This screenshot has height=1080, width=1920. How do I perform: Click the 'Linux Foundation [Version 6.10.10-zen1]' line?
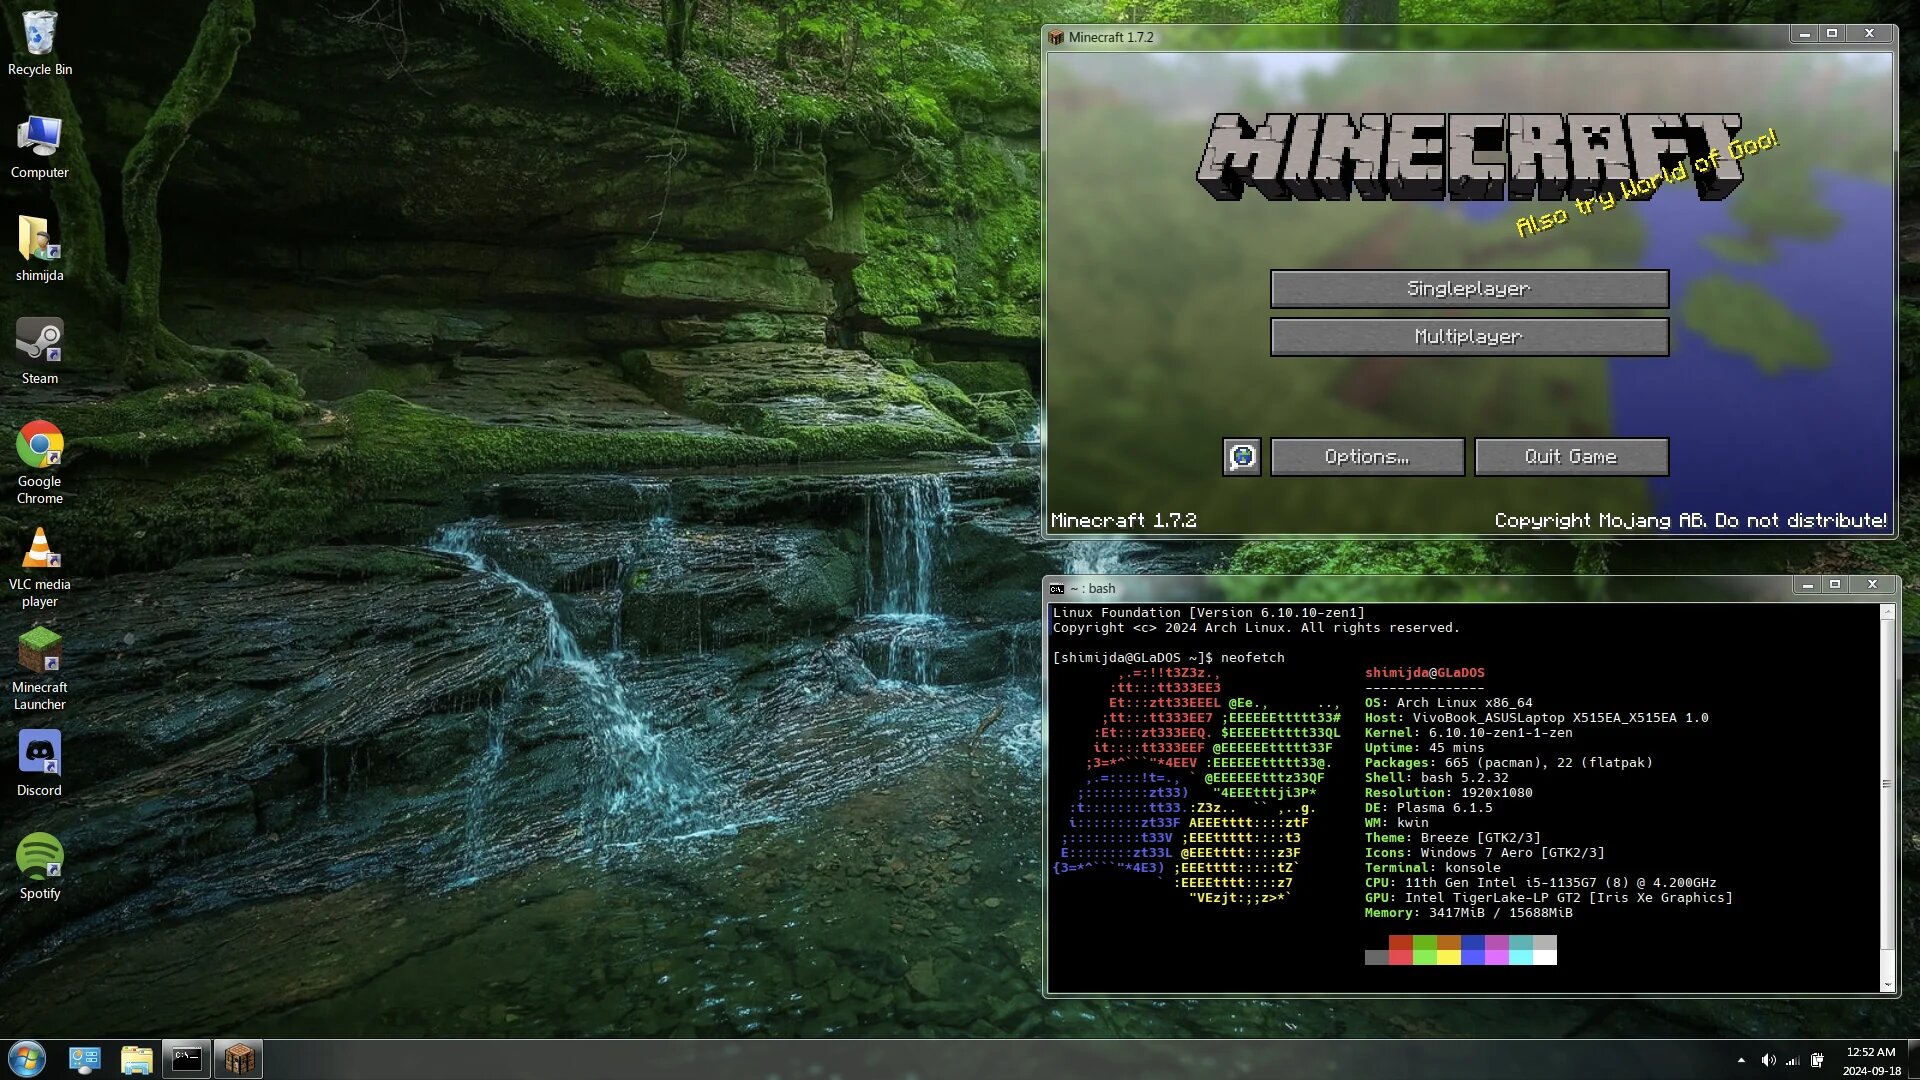click(1208, 613)
